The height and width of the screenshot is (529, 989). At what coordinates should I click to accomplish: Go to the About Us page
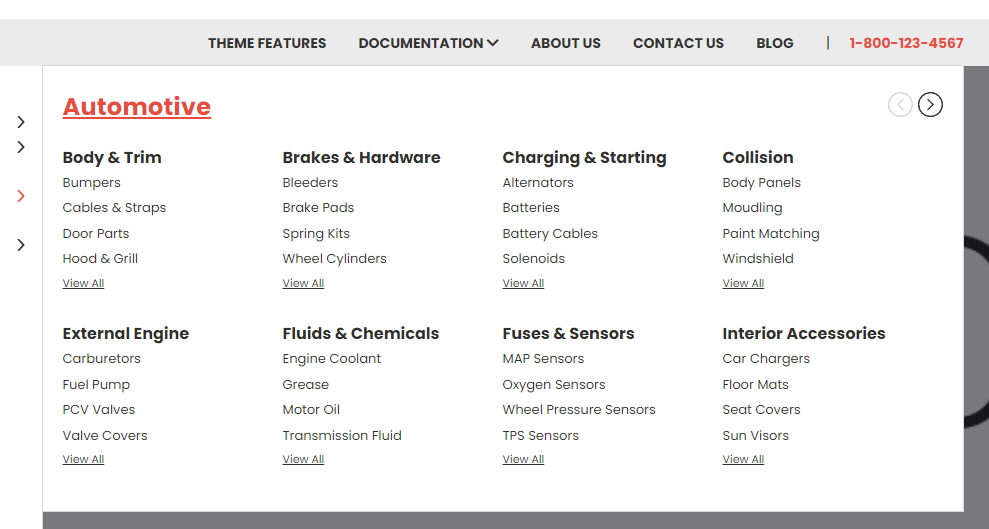[566, 43]
